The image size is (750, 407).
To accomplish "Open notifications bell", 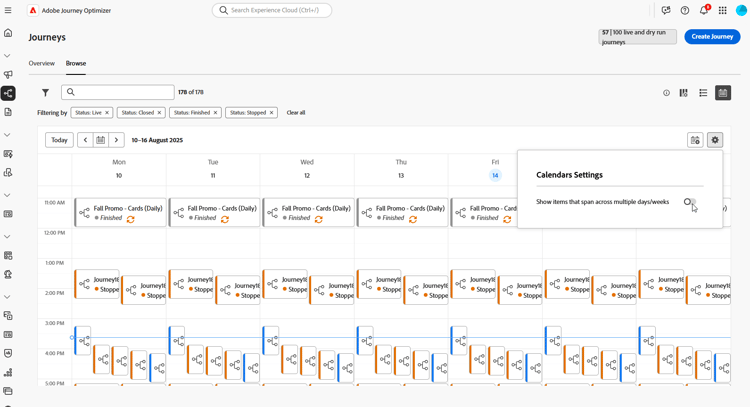I will (x=703, y=10).
